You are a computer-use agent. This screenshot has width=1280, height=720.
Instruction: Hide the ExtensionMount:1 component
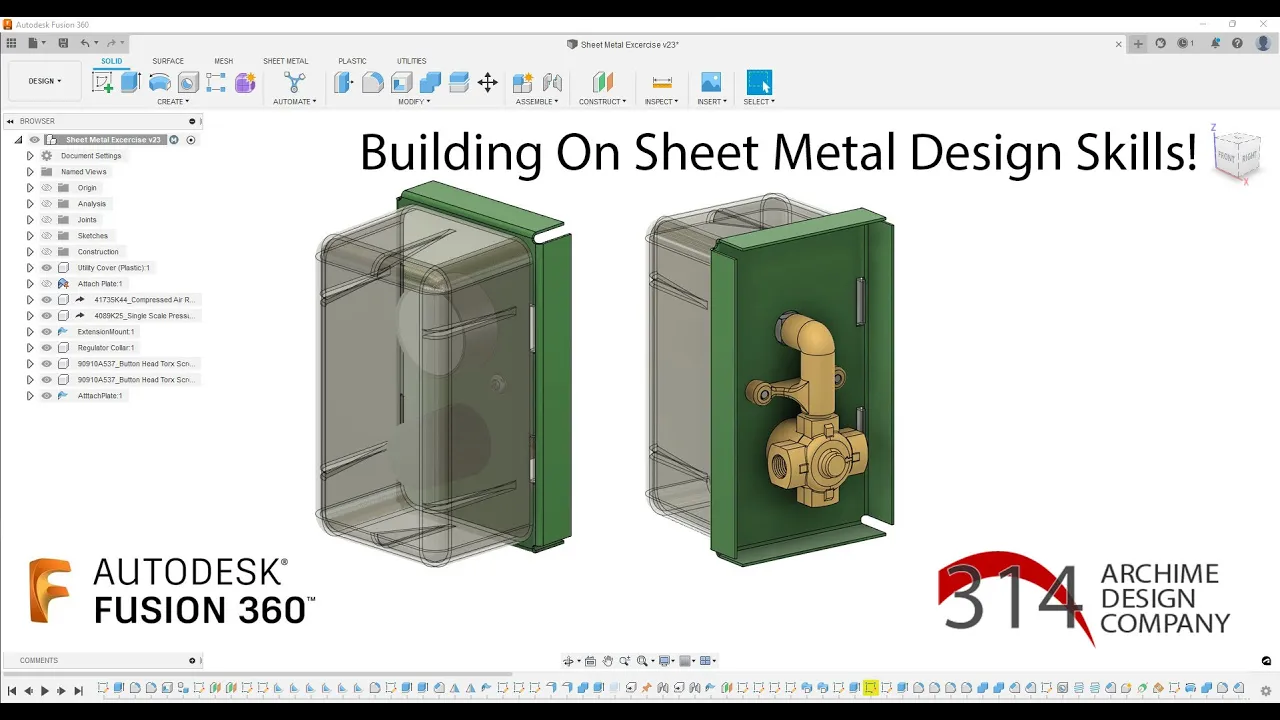pyautogui.click(x=46, y=332)
